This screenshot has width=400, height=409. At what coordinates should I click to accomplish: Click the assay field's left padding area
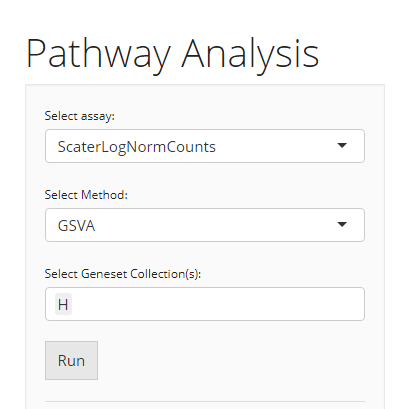coord(51,146)
